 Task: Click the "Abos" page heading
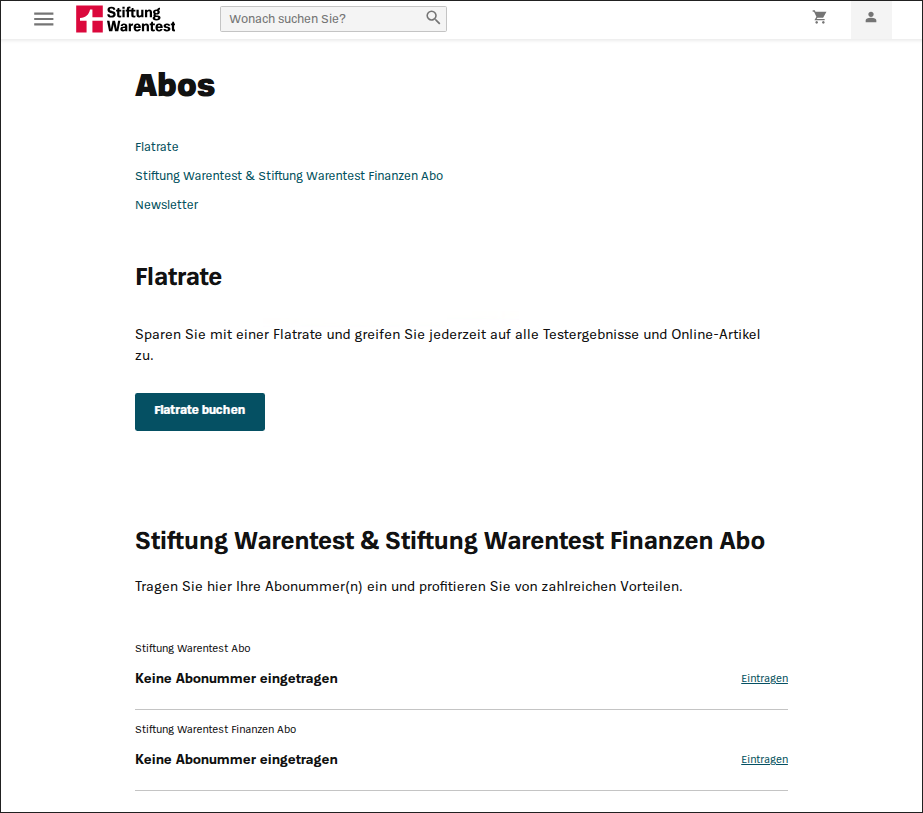(175, 86)
